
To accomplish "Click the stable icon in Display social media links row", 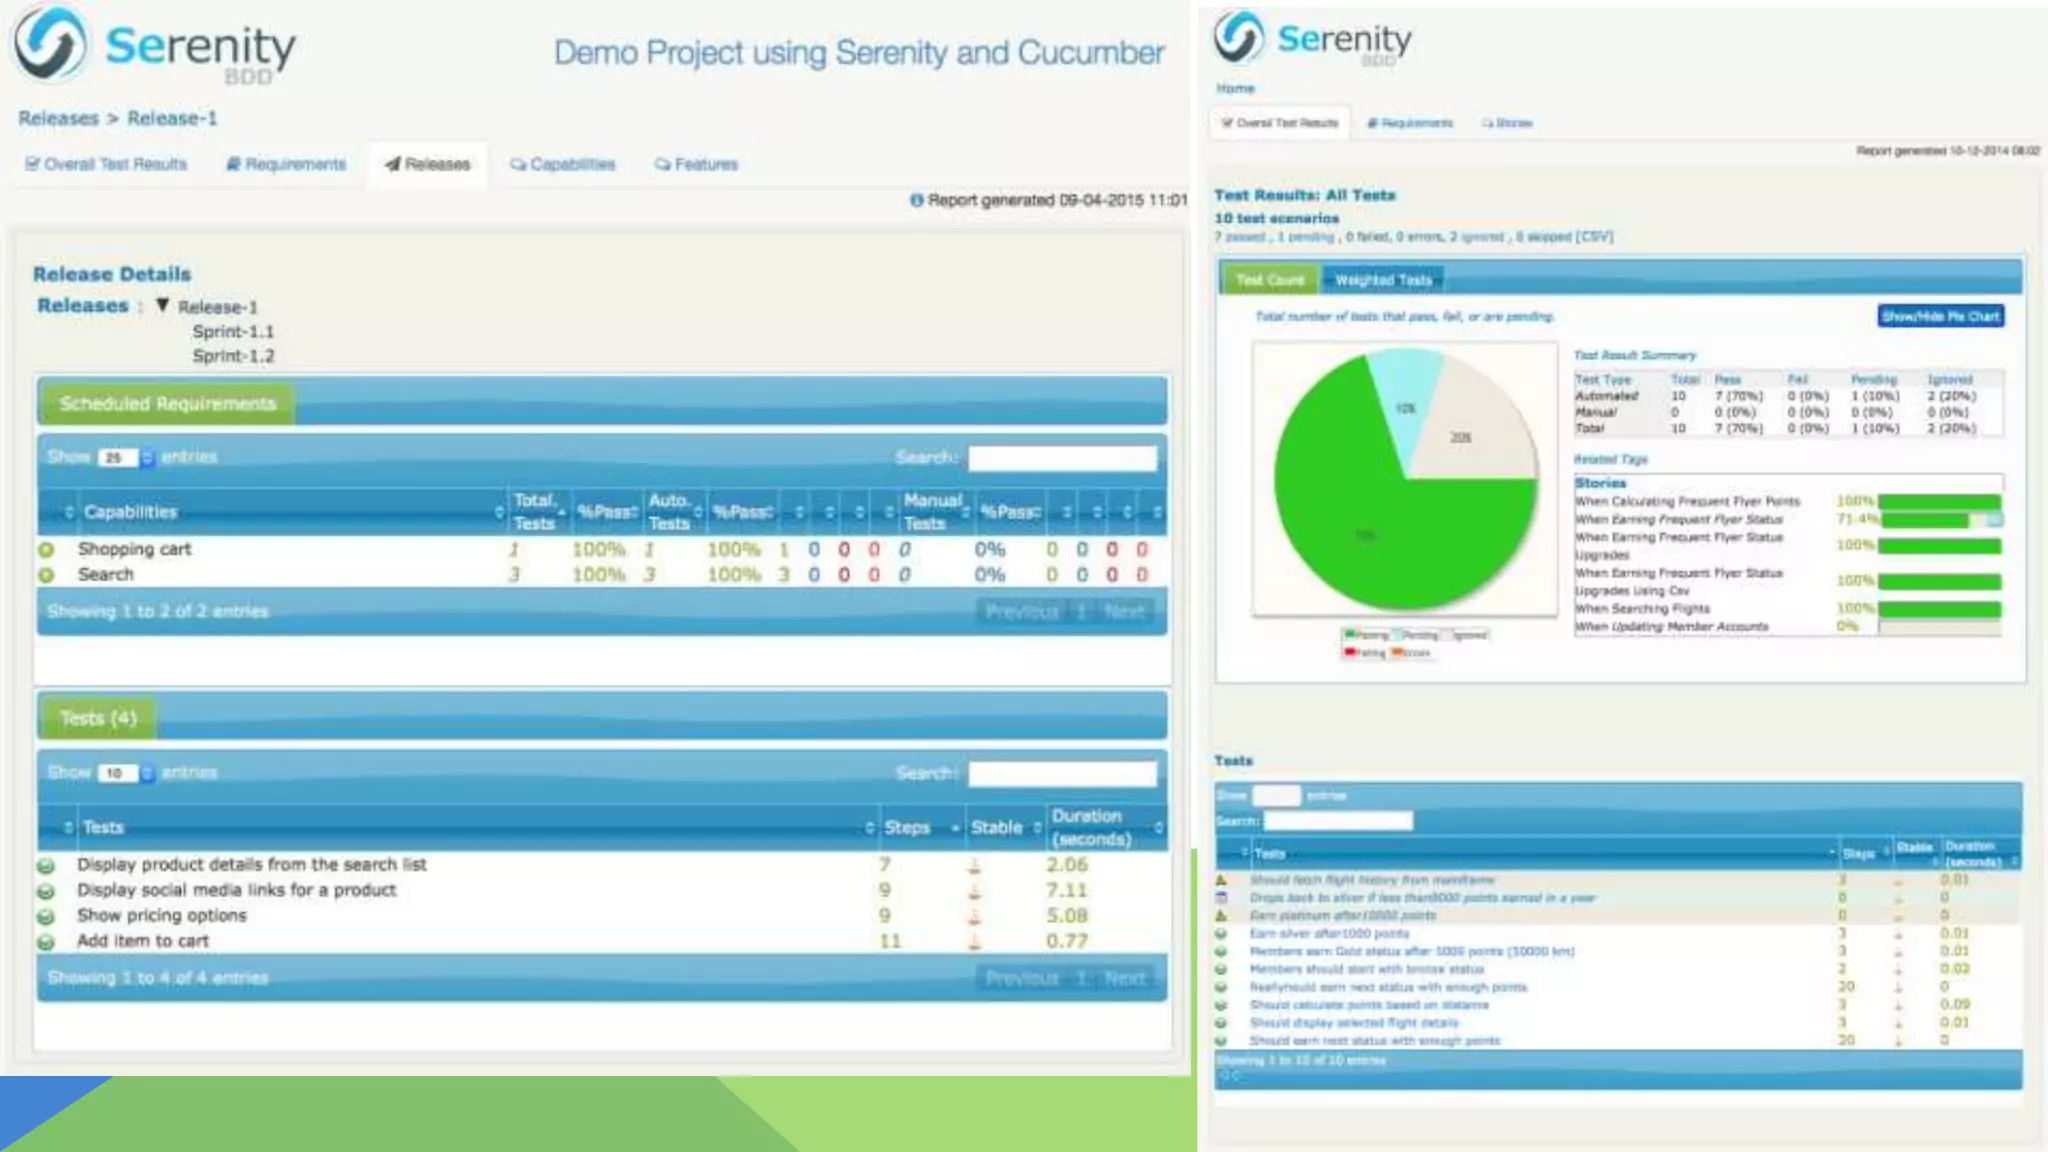I will (974, 891).
